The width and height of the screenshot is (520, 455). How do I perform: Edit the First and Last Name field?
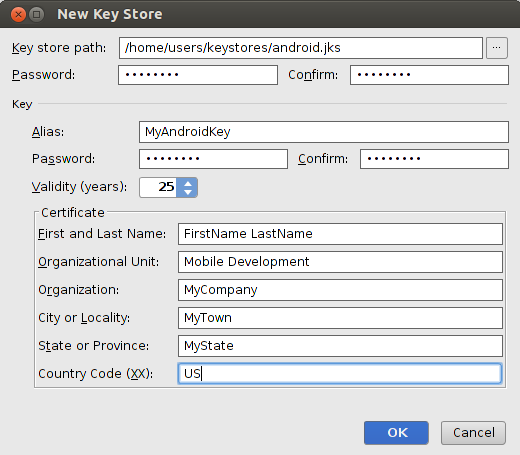click(x=340, y=234)
